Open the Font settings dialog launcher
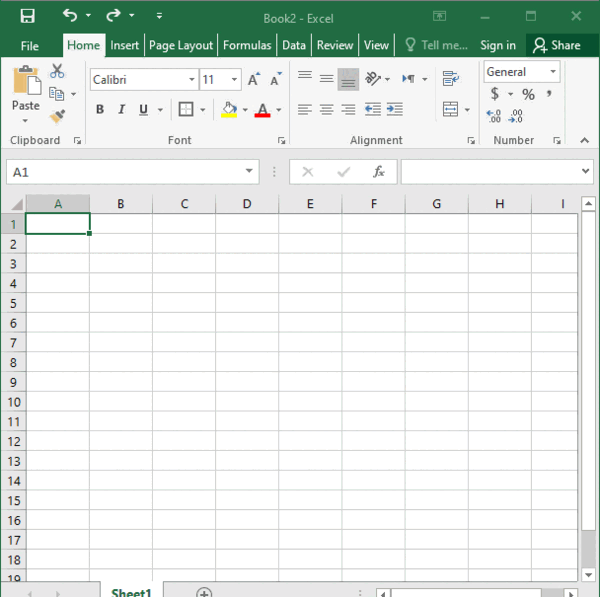The width and height of the screenshot is (600, 597). point(282,141)
